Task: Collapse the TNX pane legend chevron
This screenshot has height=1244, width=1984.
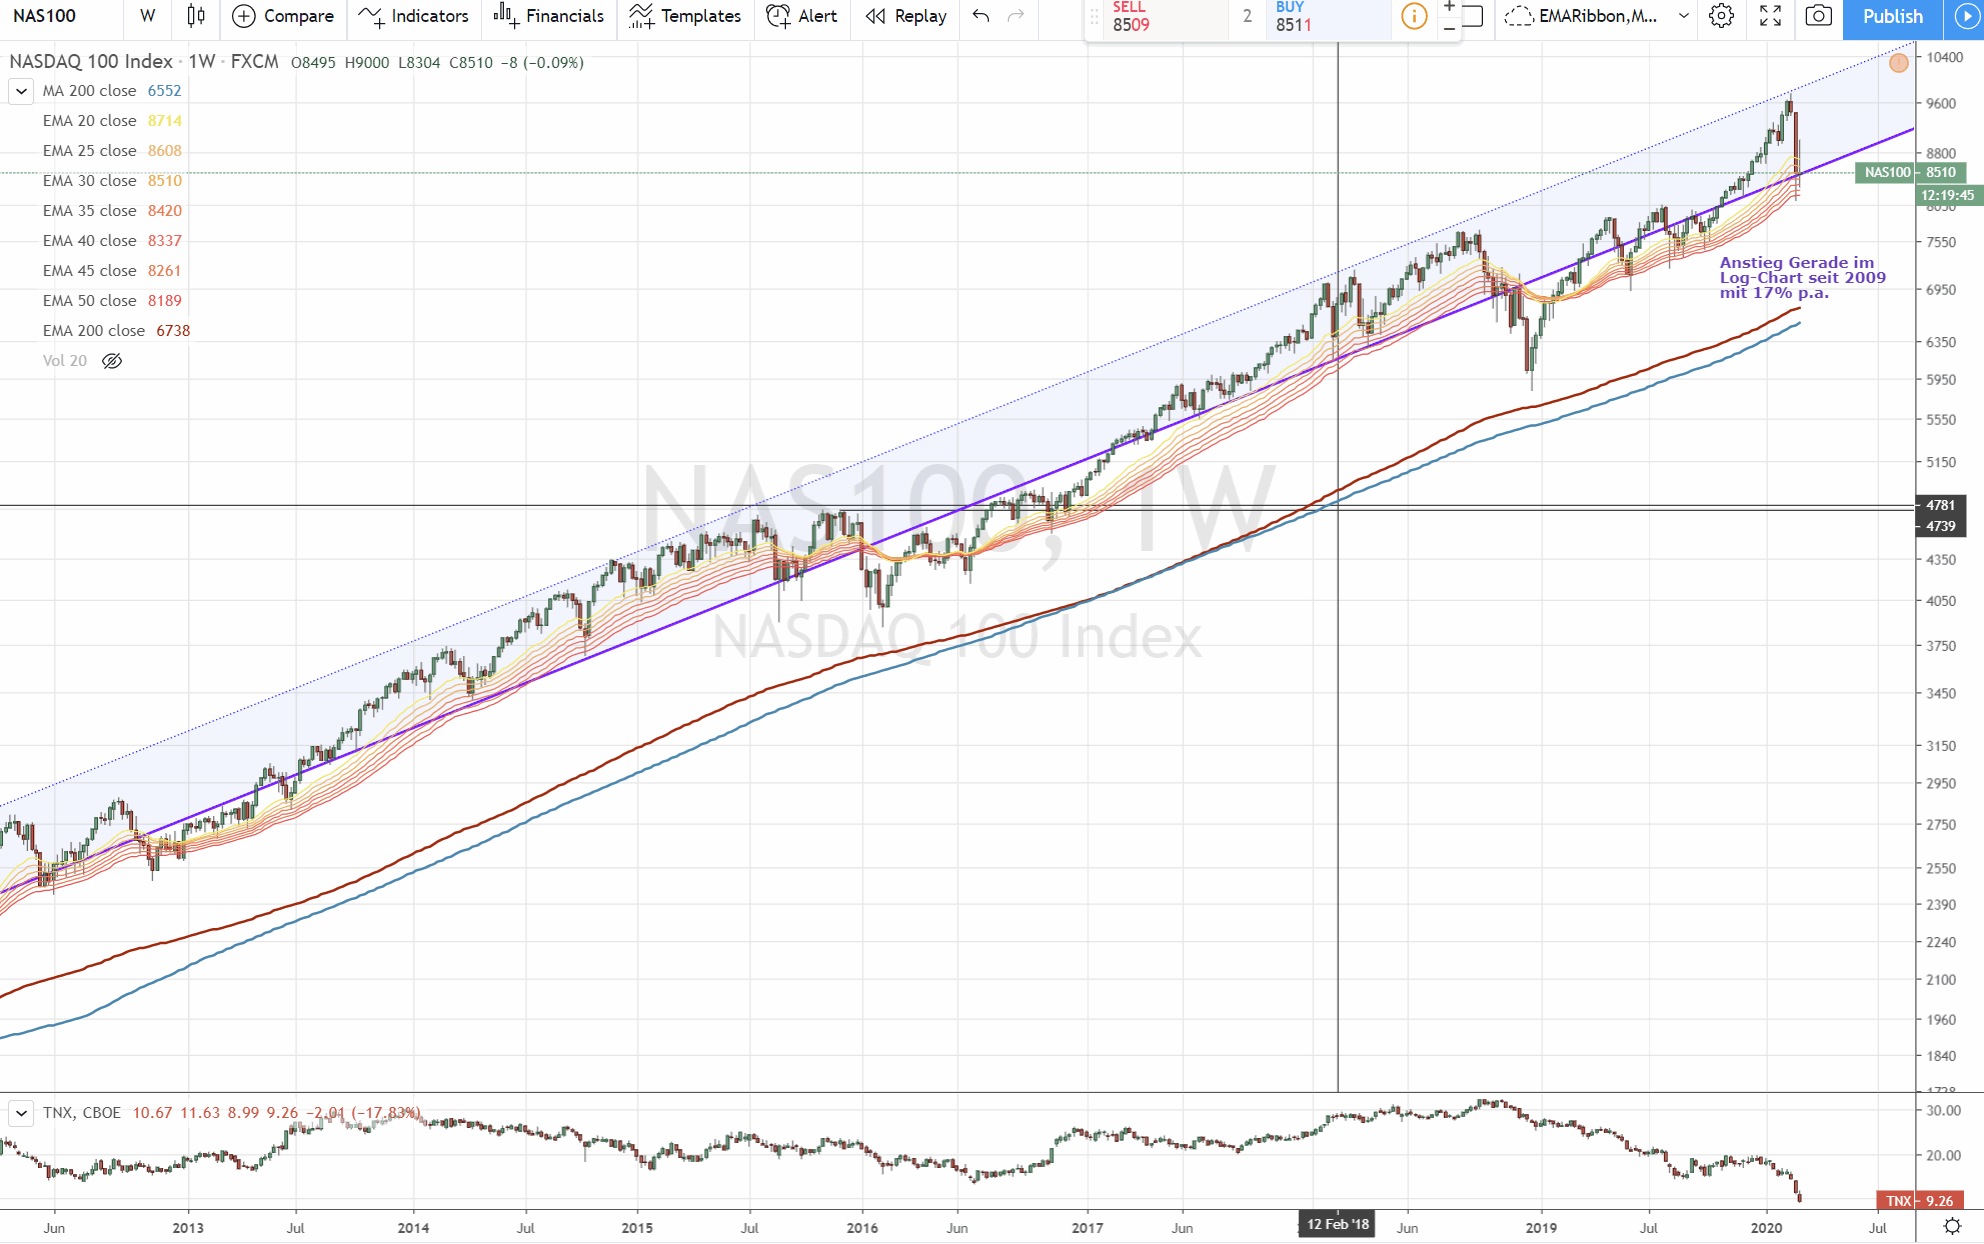Action: click(x=21, y=1113)
